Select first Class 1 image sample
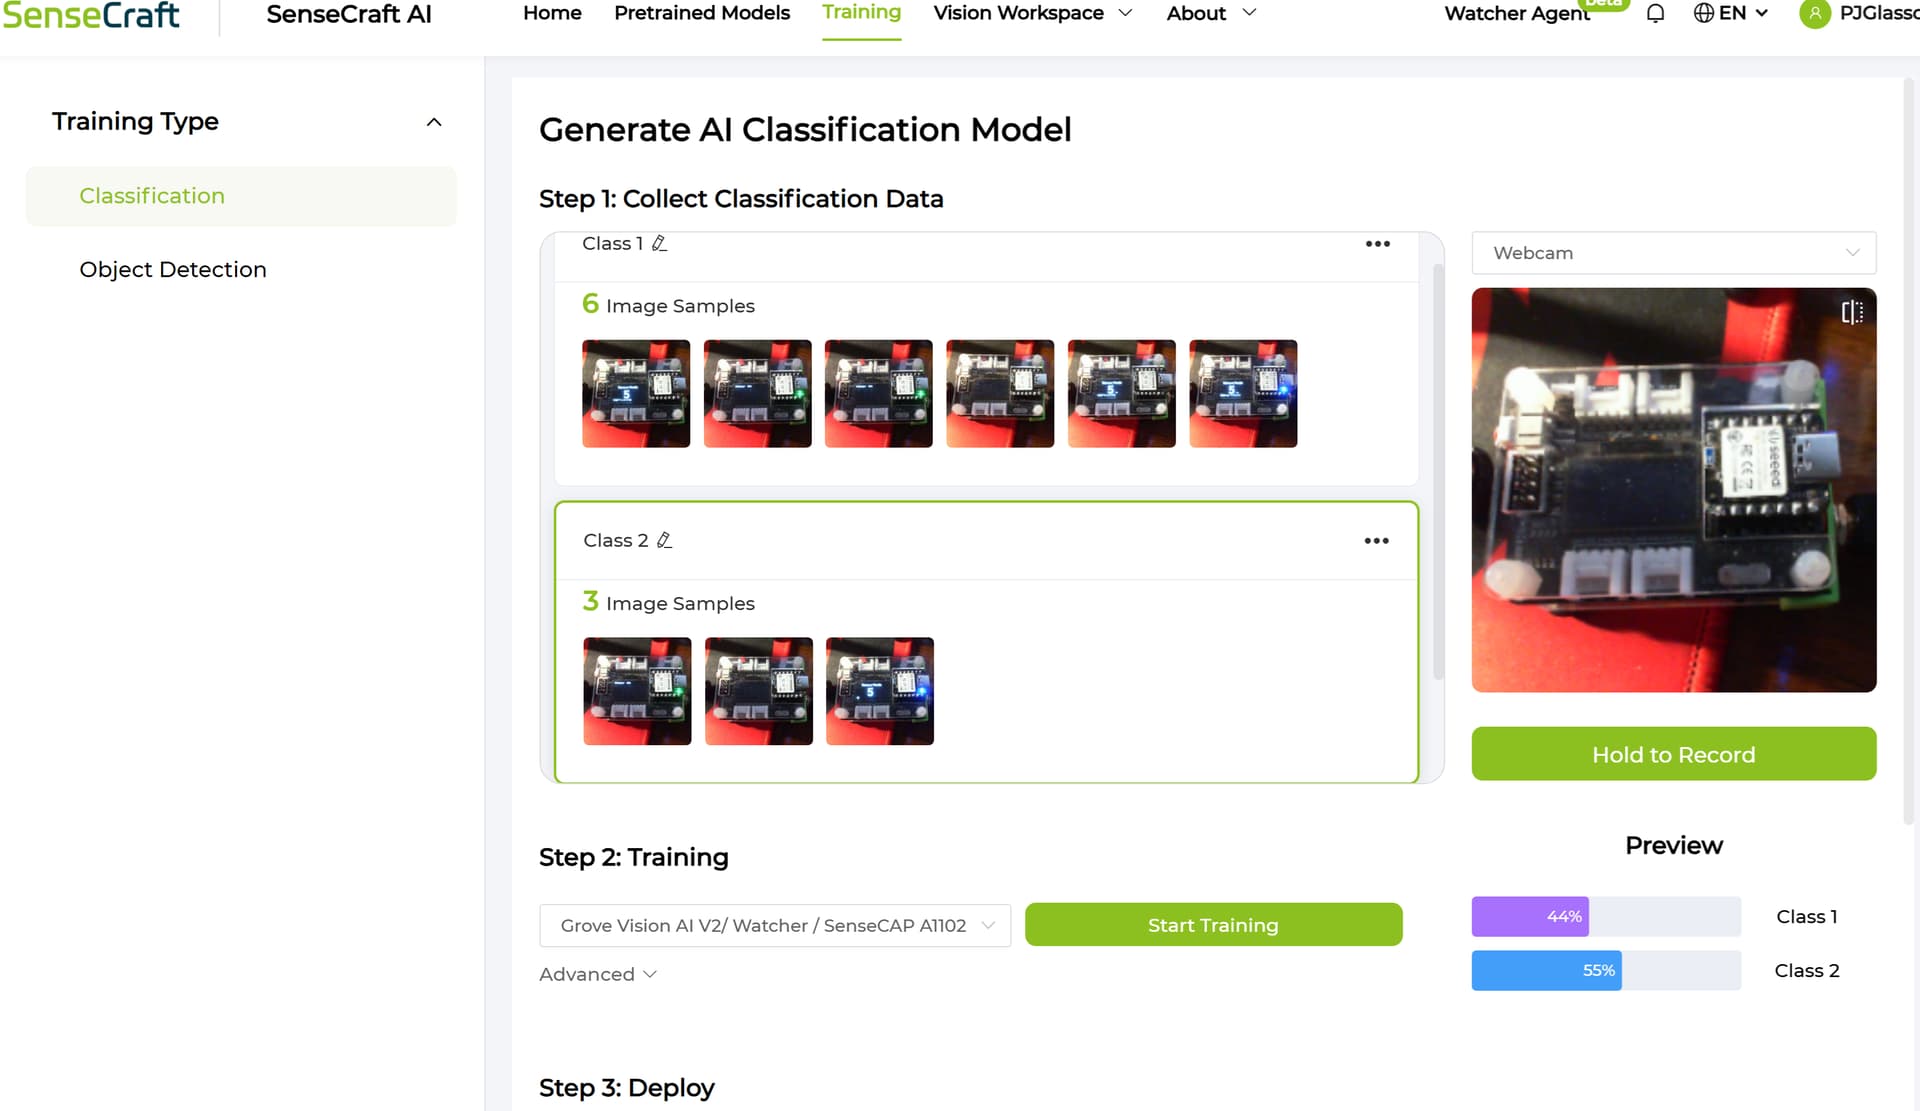Image resolution: width=1920 pixels, height=1111 pixels. pos(636,393)
